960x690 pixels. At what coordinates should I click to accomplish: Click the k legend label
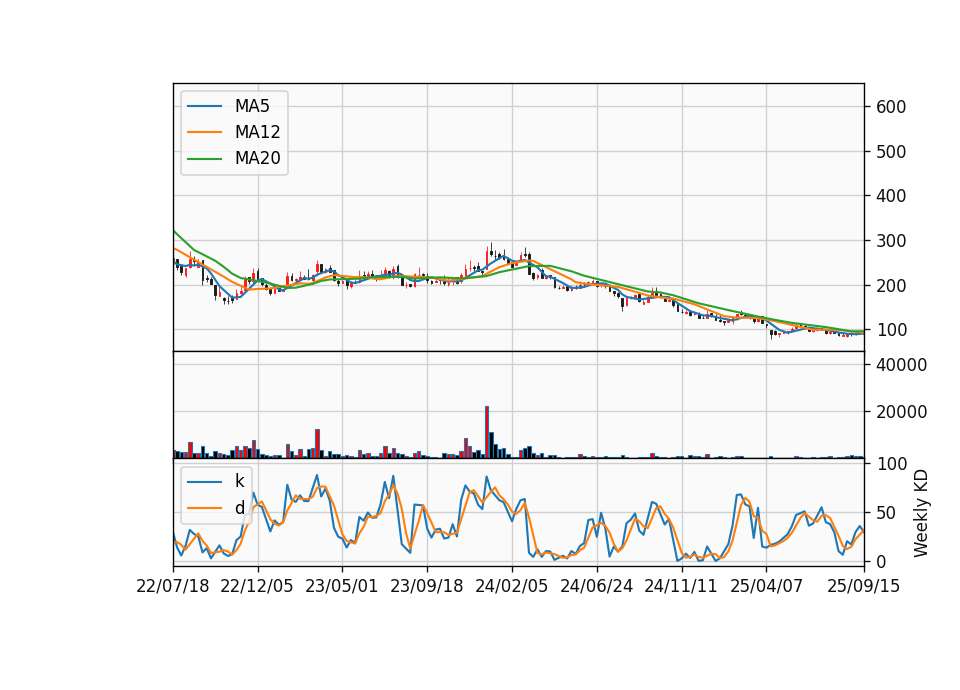[x=239, y=481]
